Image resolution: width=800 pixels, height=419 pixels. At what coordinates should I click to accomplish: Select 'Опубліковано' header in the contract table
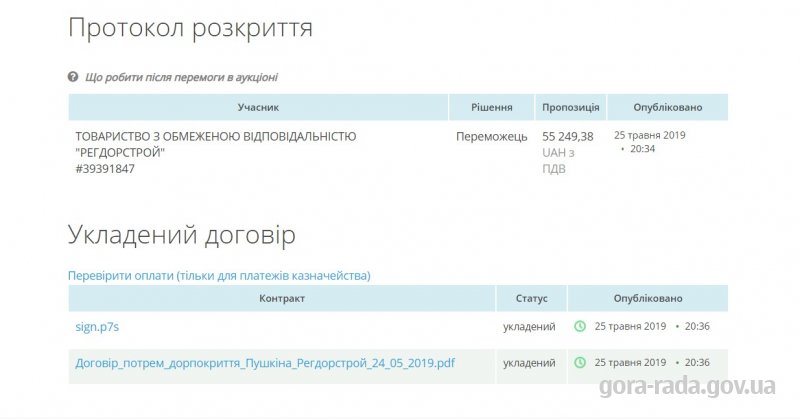pos(647,298)
